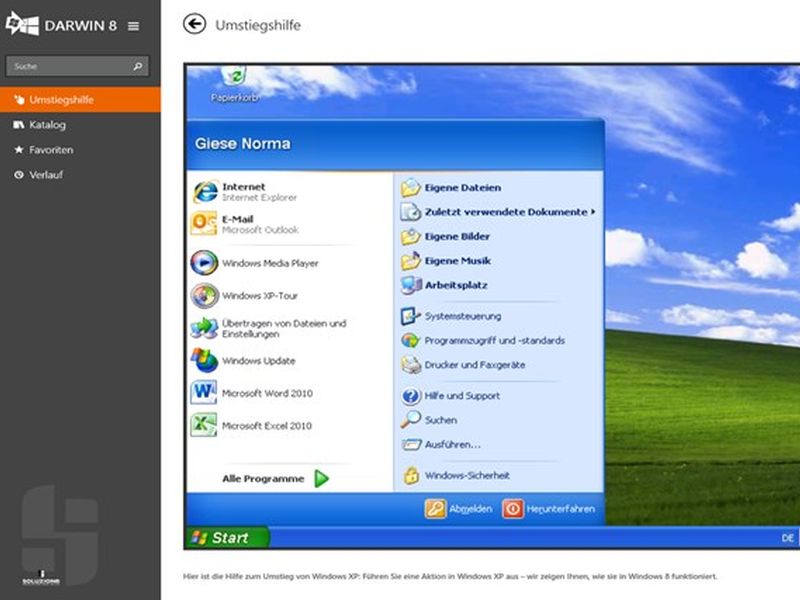This screenshot has height=600, width=800.
Task: Click the Windows Media Player icon
Action: (x=204, y=263)
